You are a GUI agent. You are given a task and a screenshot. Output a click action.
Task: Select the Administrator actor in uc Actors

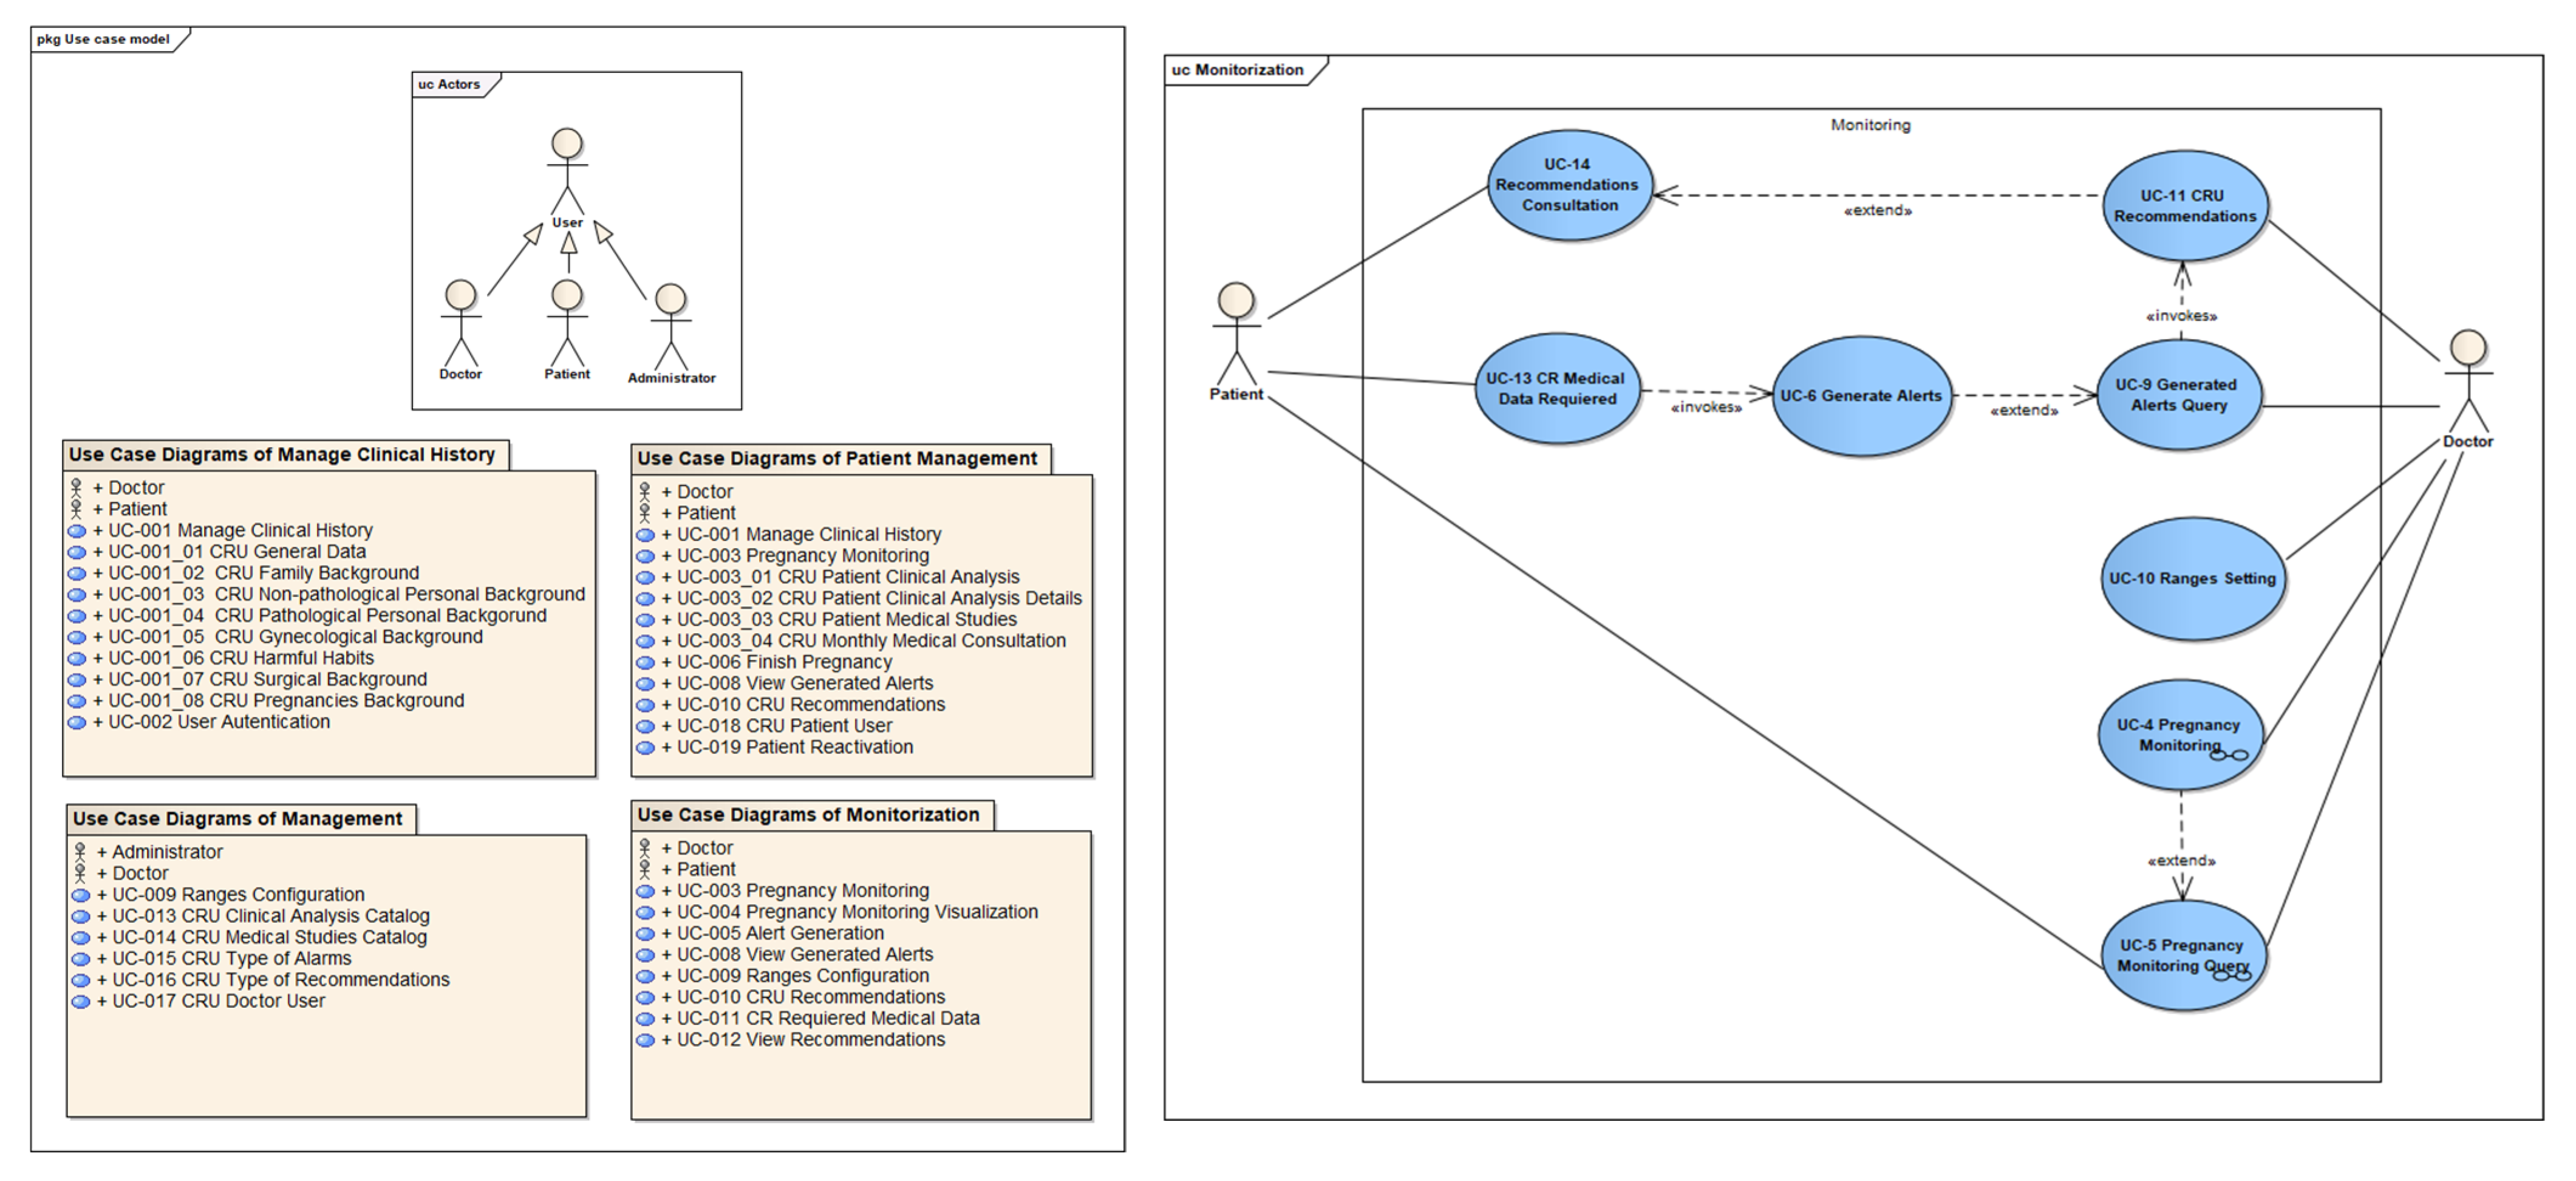(670, 334)
